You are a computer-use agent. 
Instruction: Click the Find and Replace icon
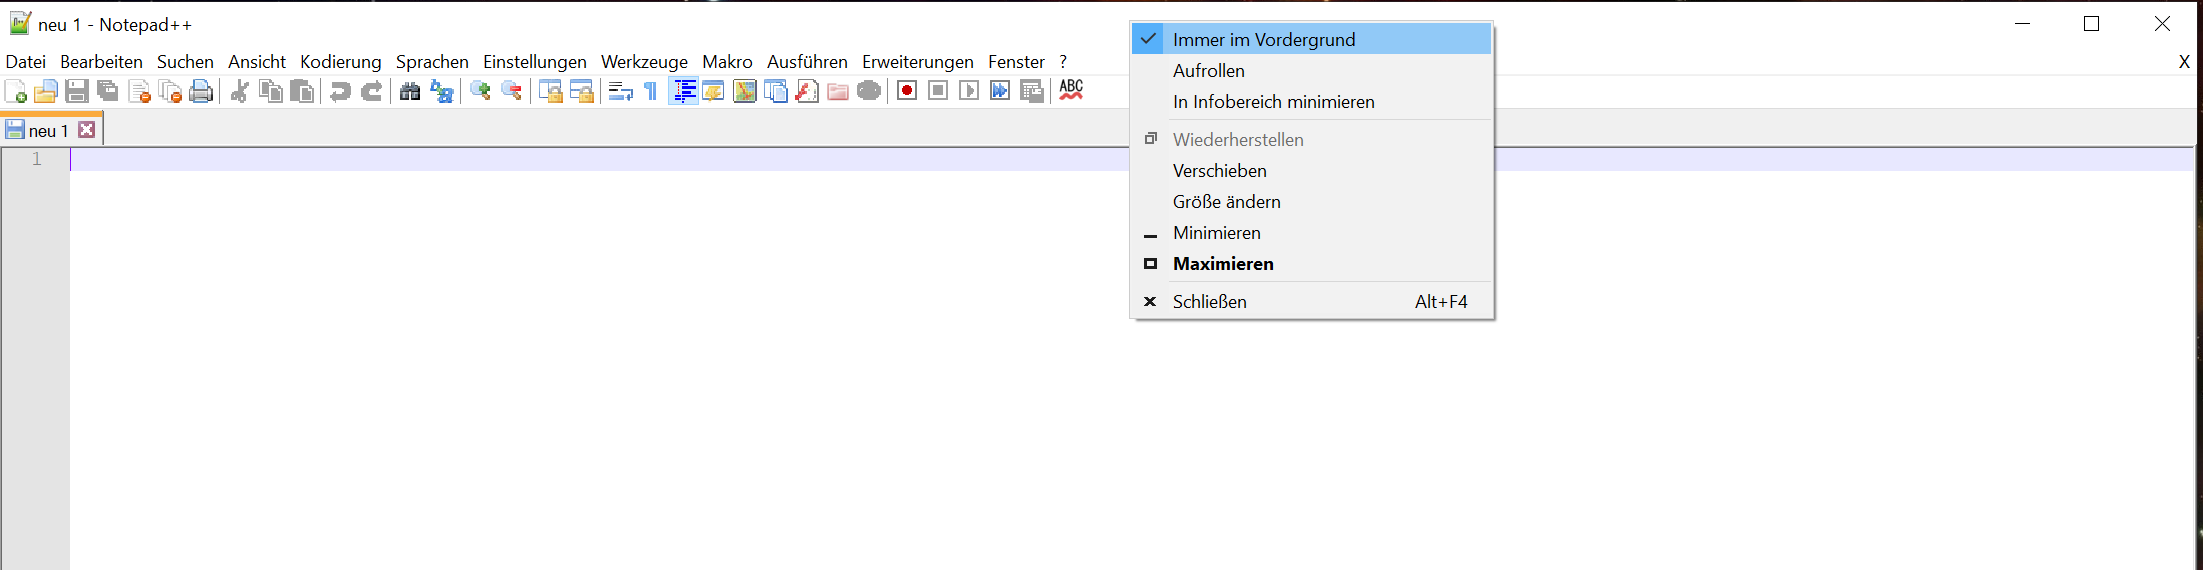pos(441,92)
